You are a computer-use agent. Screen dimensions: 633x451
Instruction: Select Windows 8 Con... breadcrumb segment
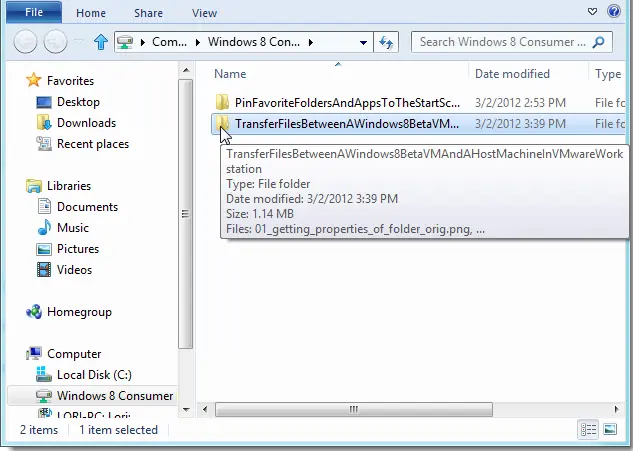point(254,42)
